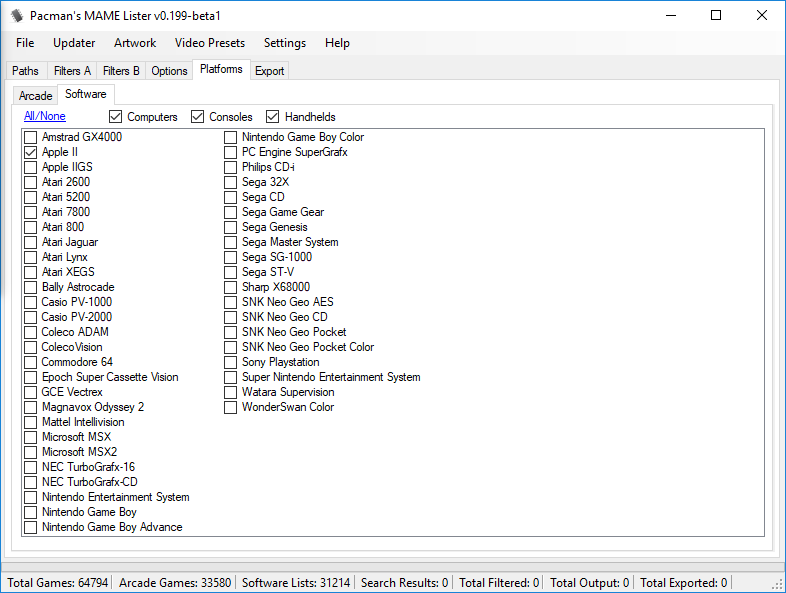Click the All/None link
This screenshot has height=593, width=786.
(45, 116)
